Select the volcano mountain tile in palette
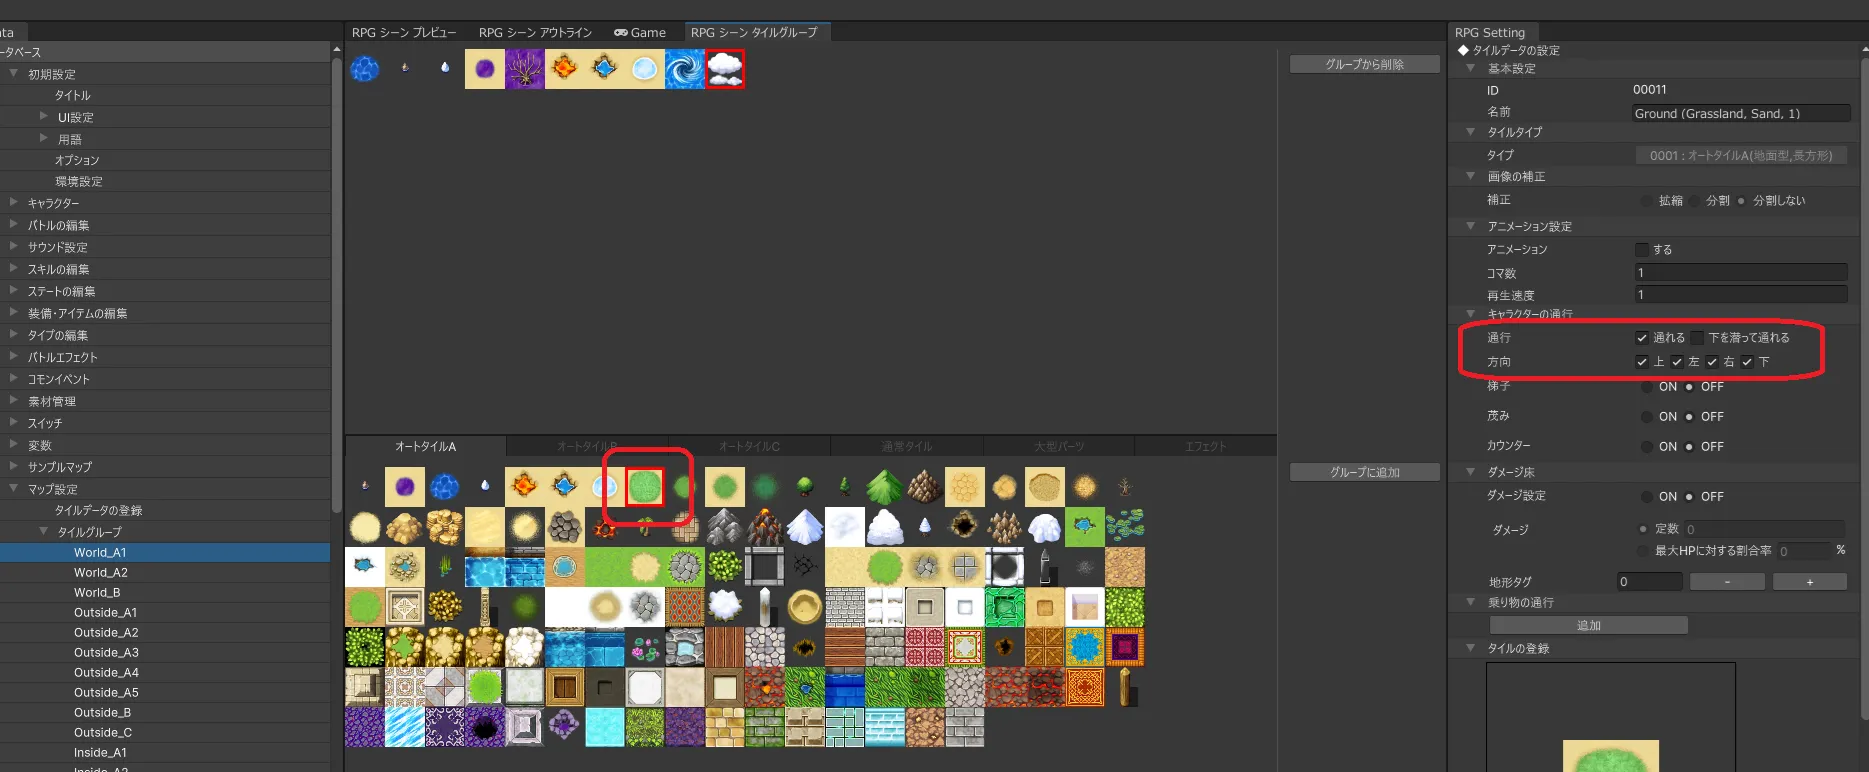Viewport: 1869px width, 772px height. tap(765, 527)
